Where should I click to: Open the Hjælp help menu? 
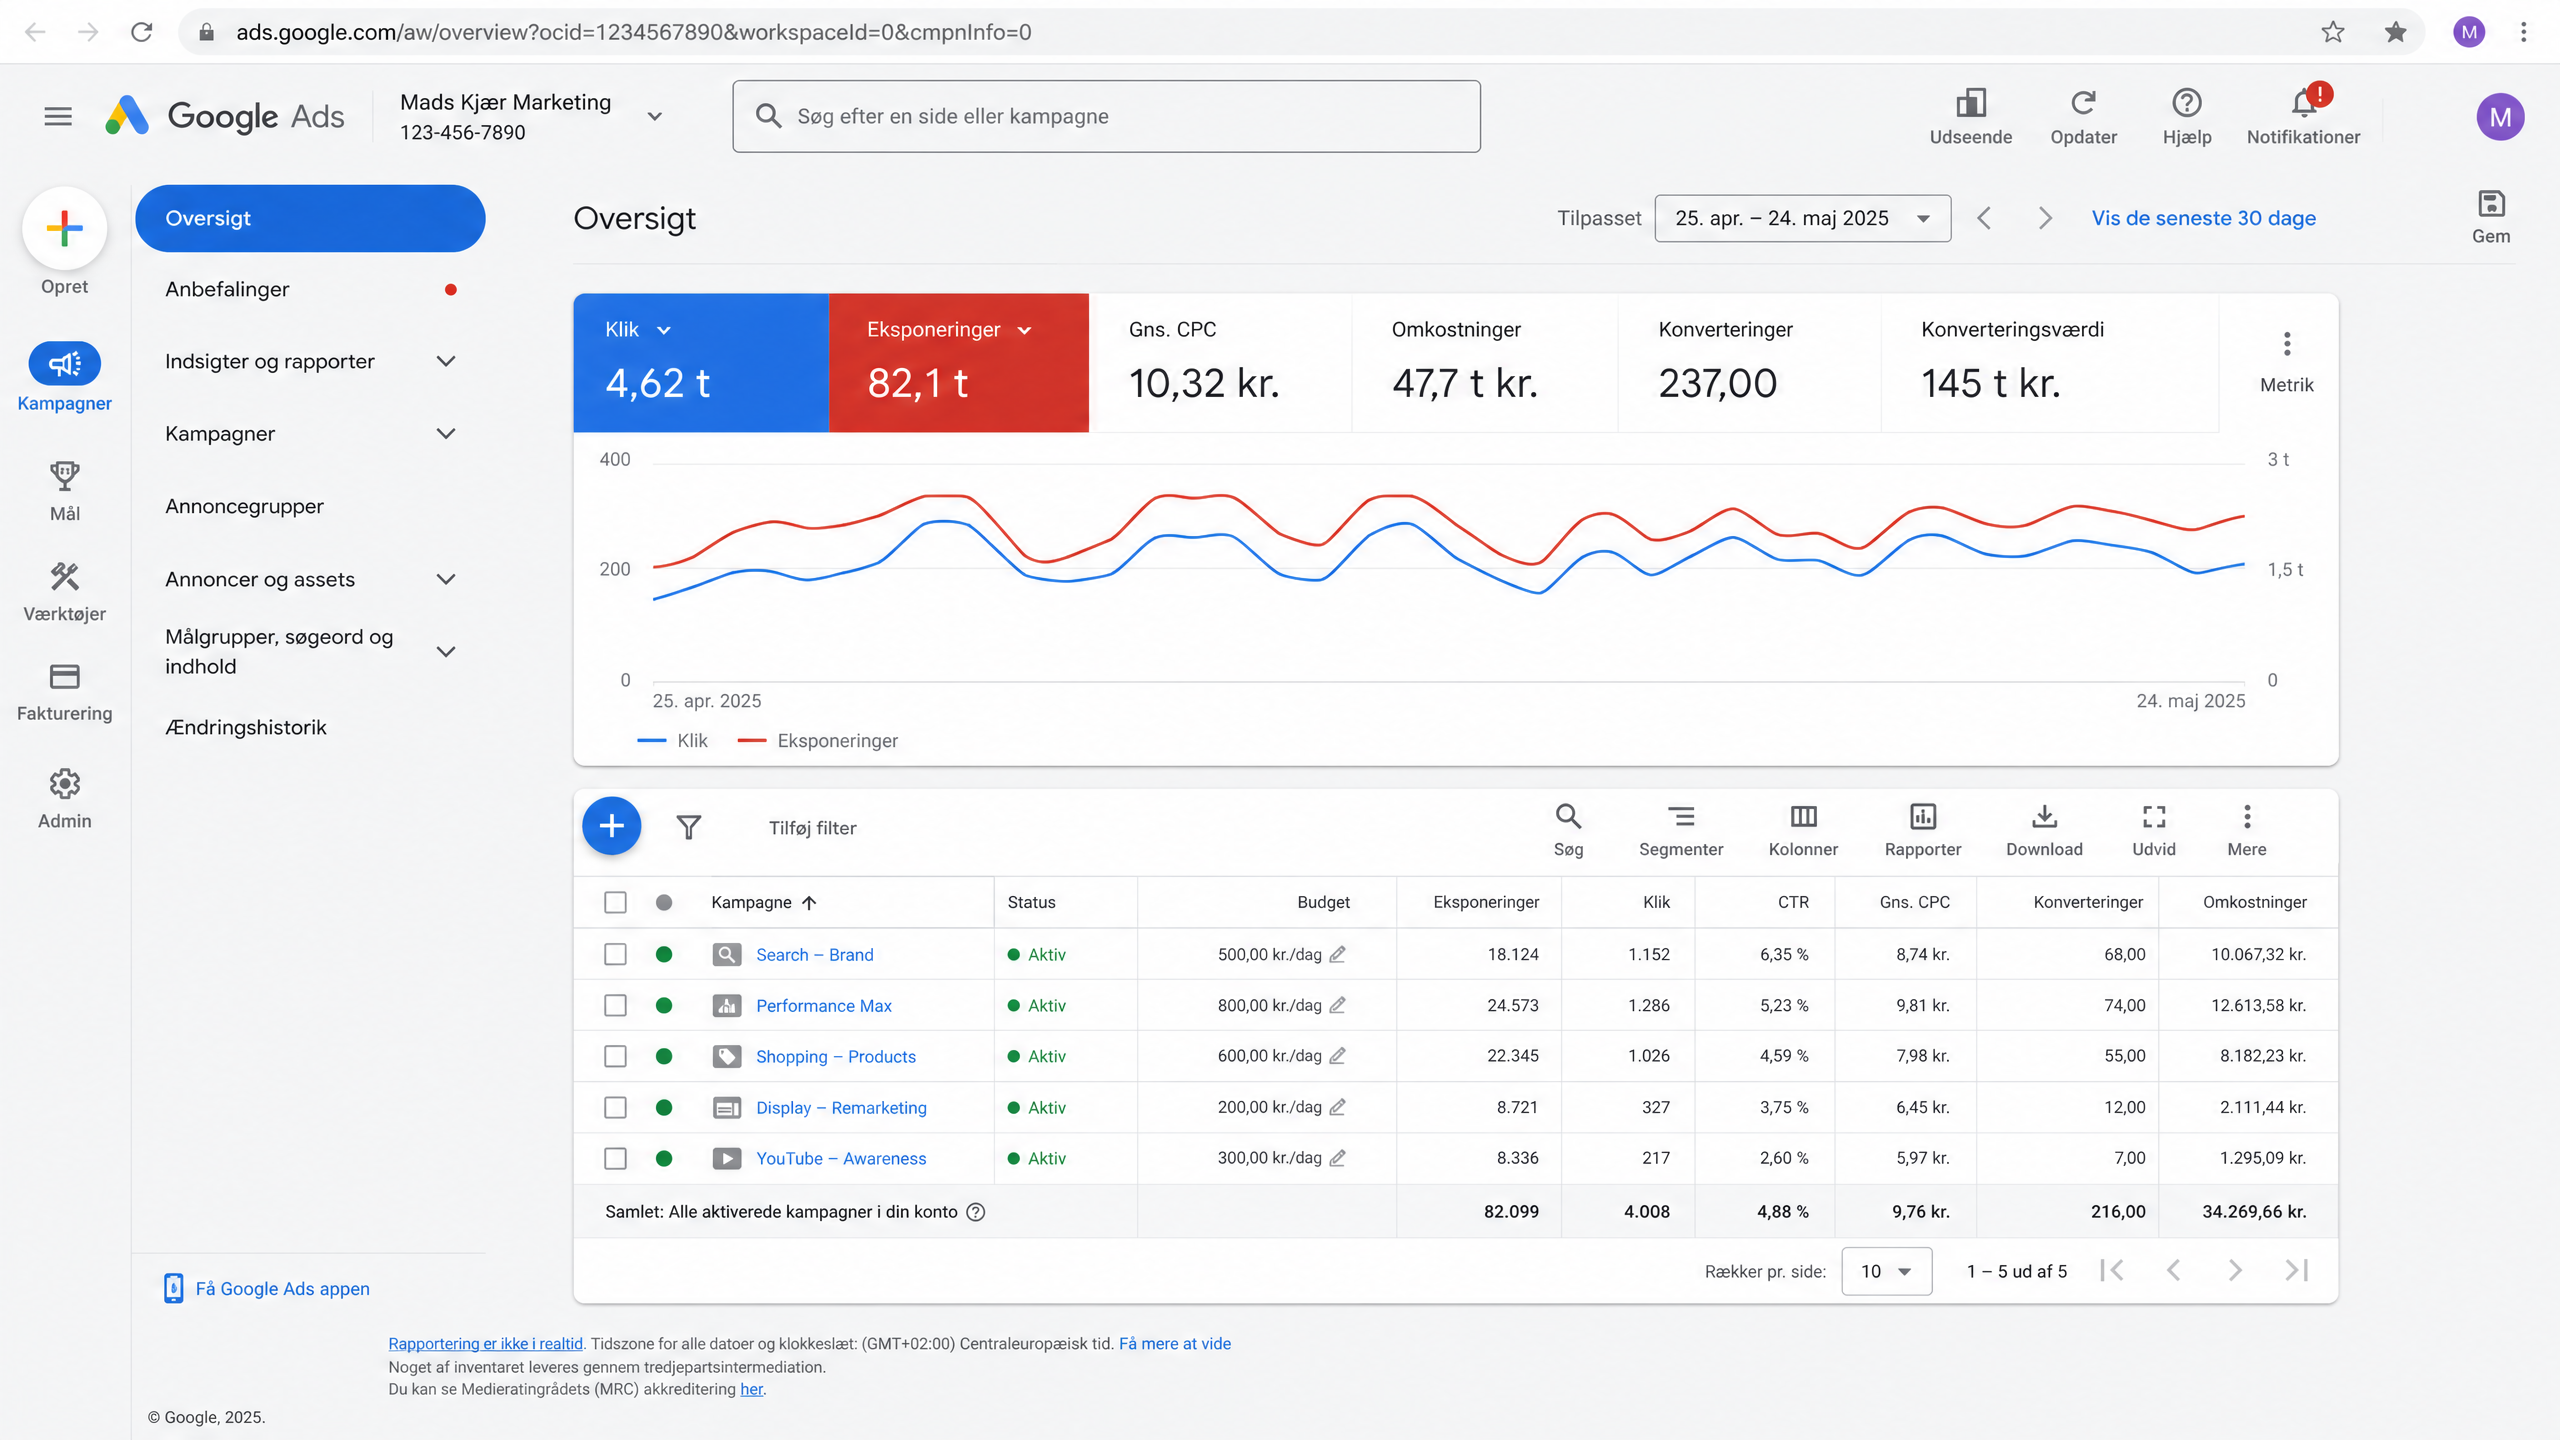(x=2186, y=117)
